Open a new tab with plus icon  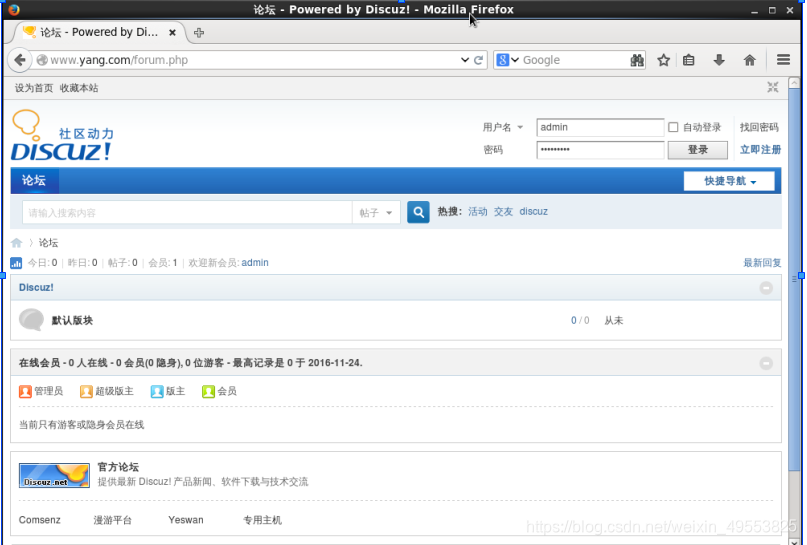point(199,32)
